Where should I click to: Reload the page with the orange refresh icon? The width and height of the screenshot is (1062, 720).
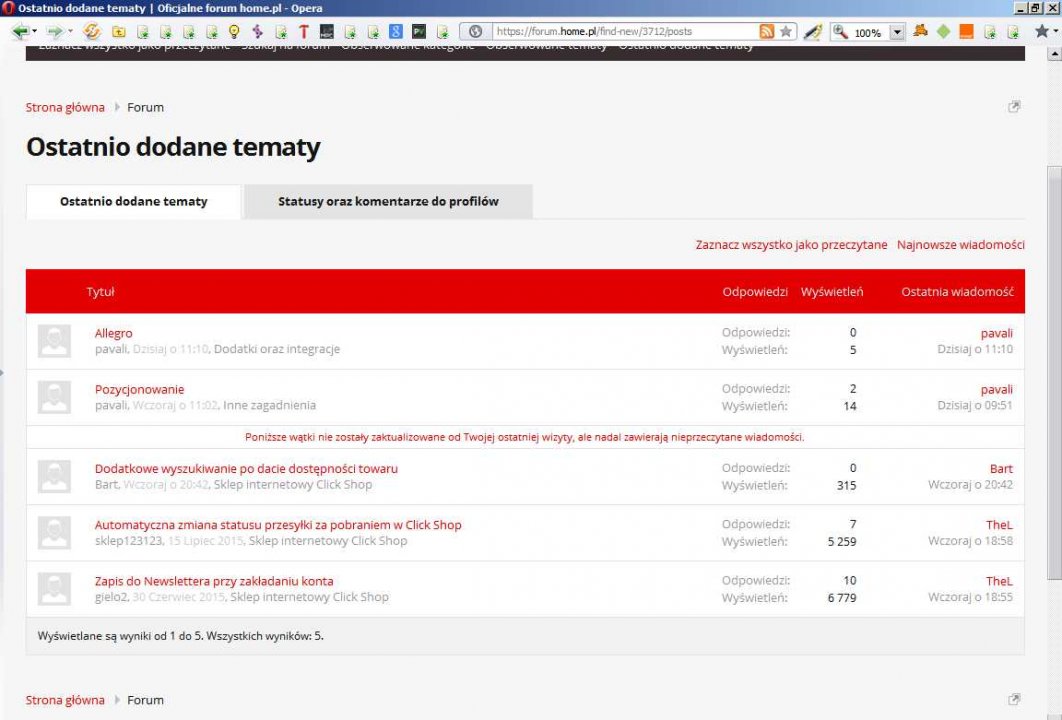click(x=91, y=31)
